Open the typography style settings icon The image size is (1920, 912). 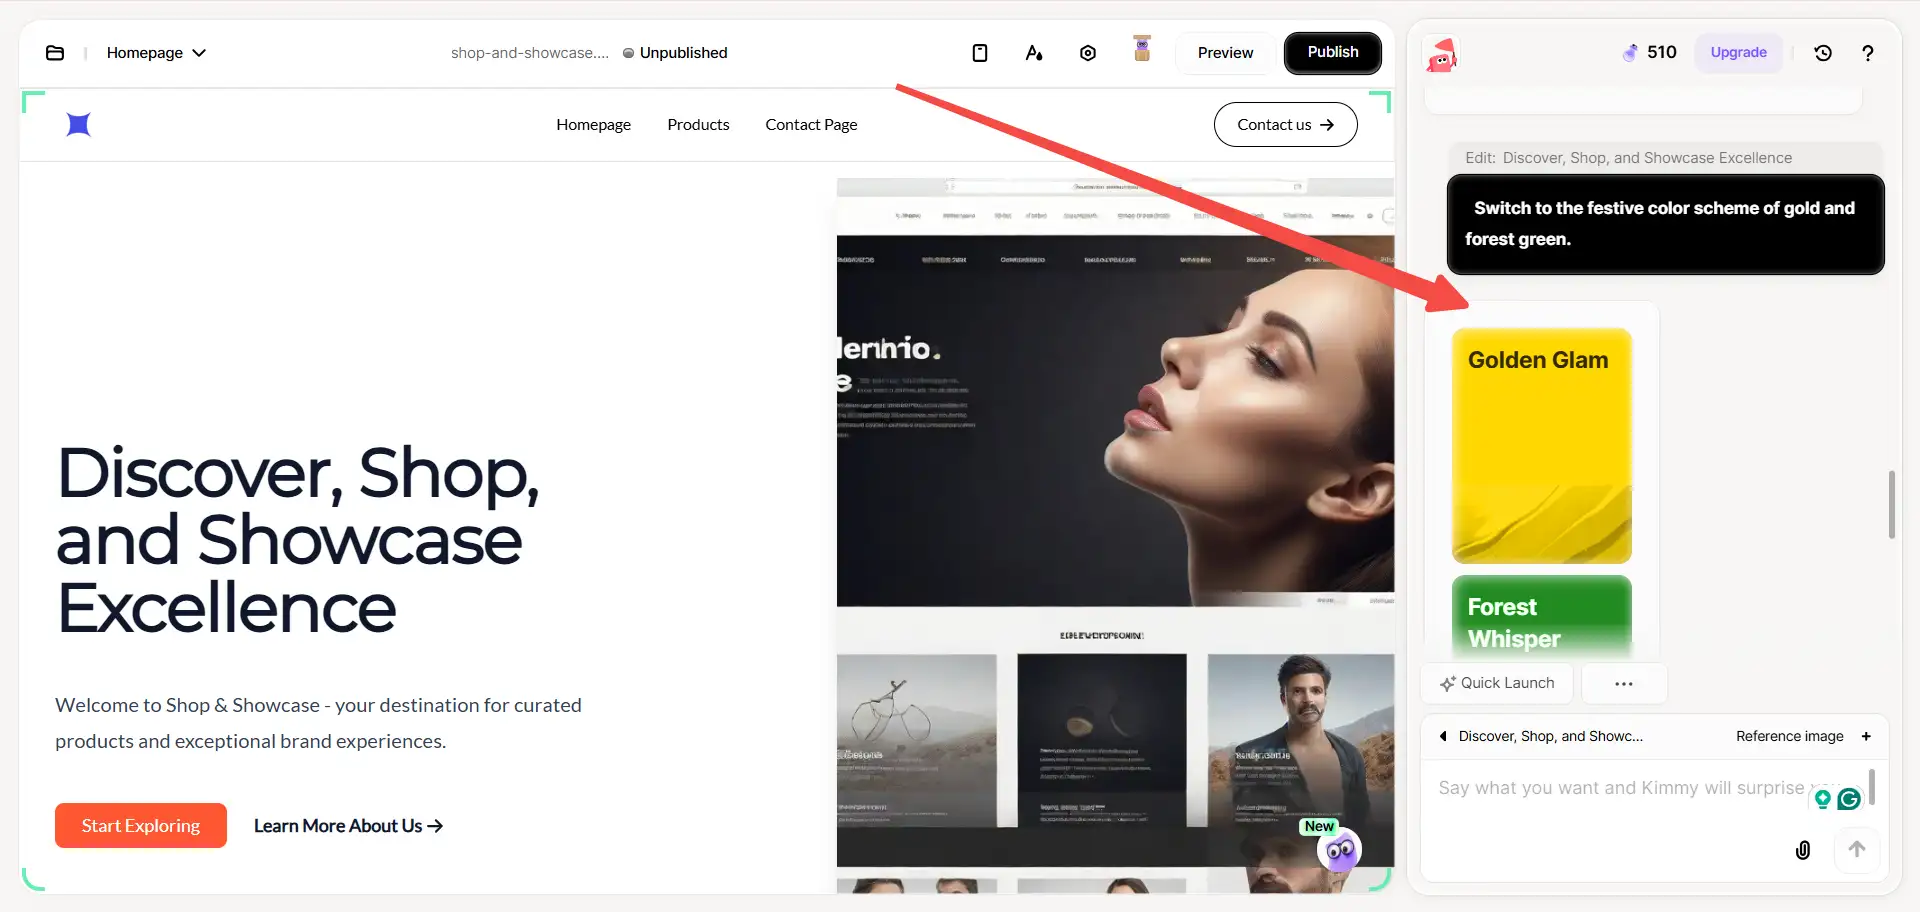click(x=1034, y=53)
